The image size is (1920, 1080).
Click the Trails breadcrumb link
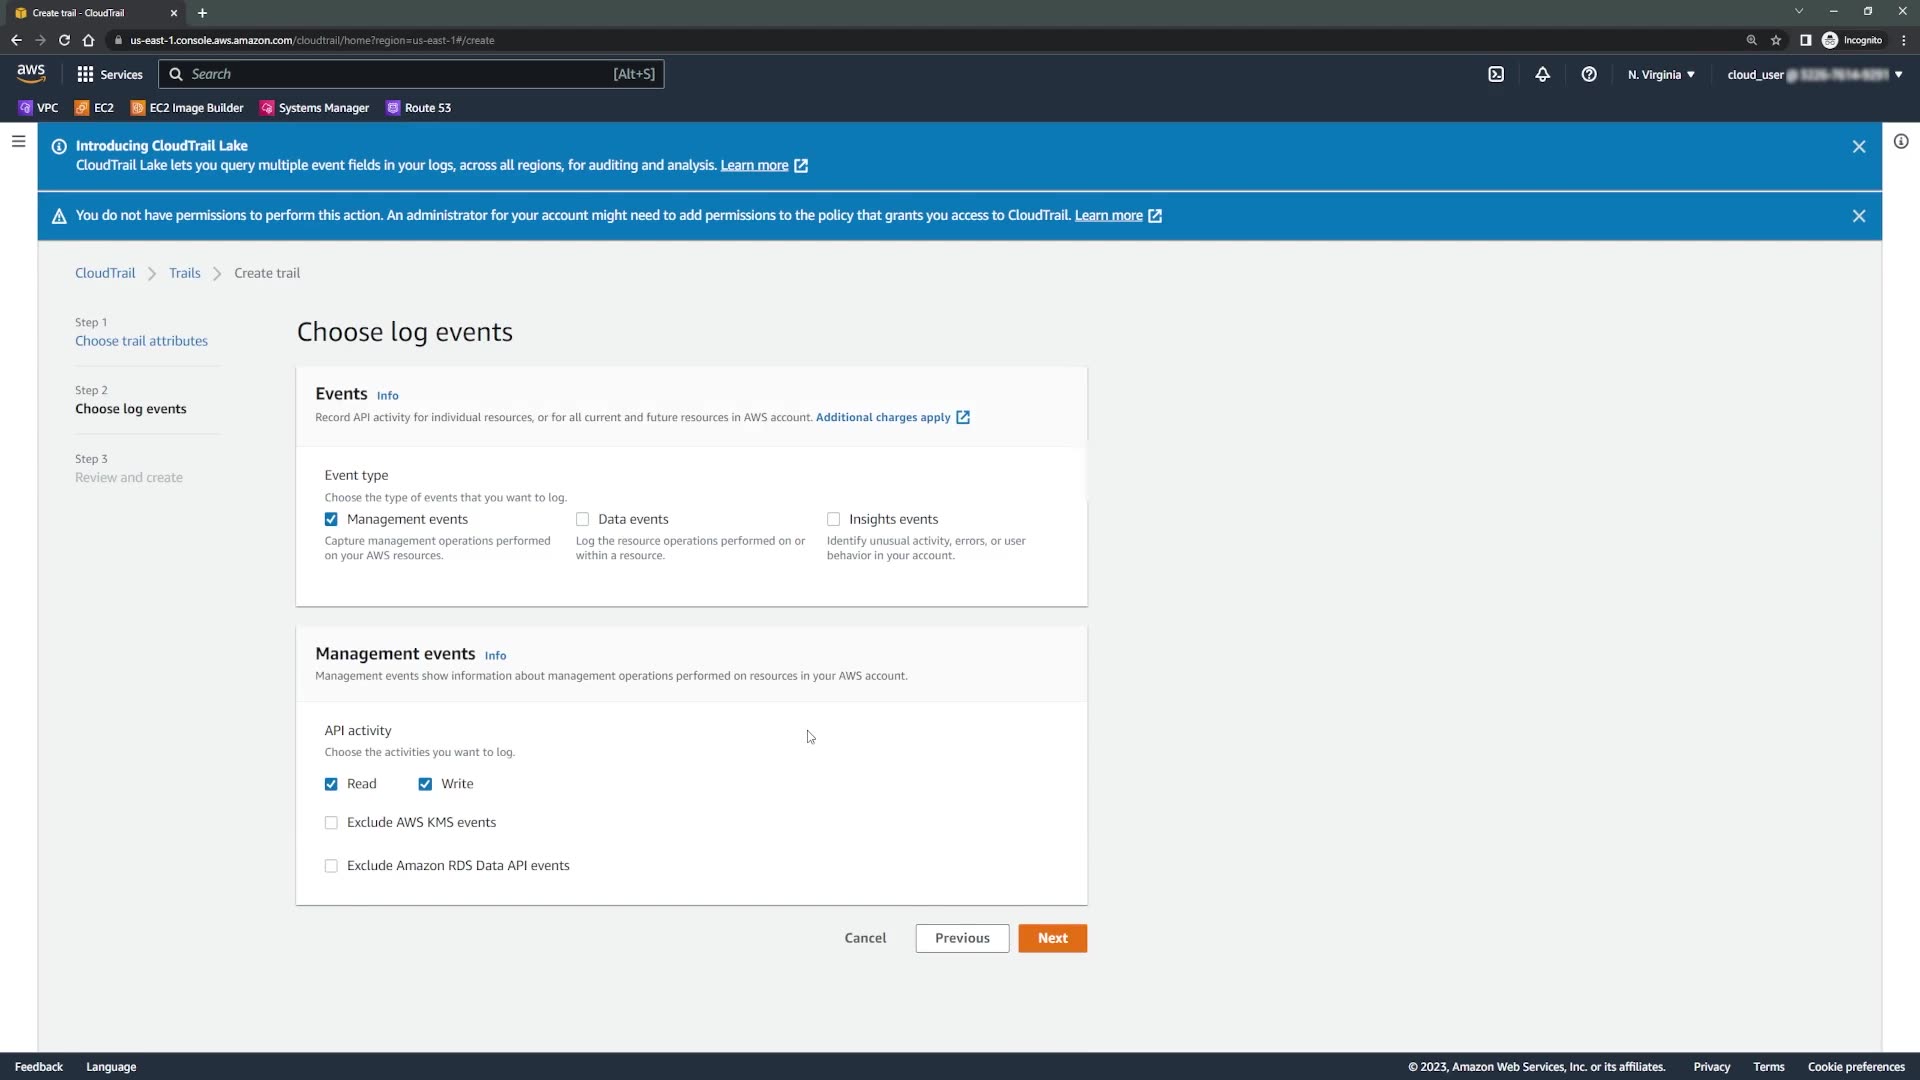point(184,273)
